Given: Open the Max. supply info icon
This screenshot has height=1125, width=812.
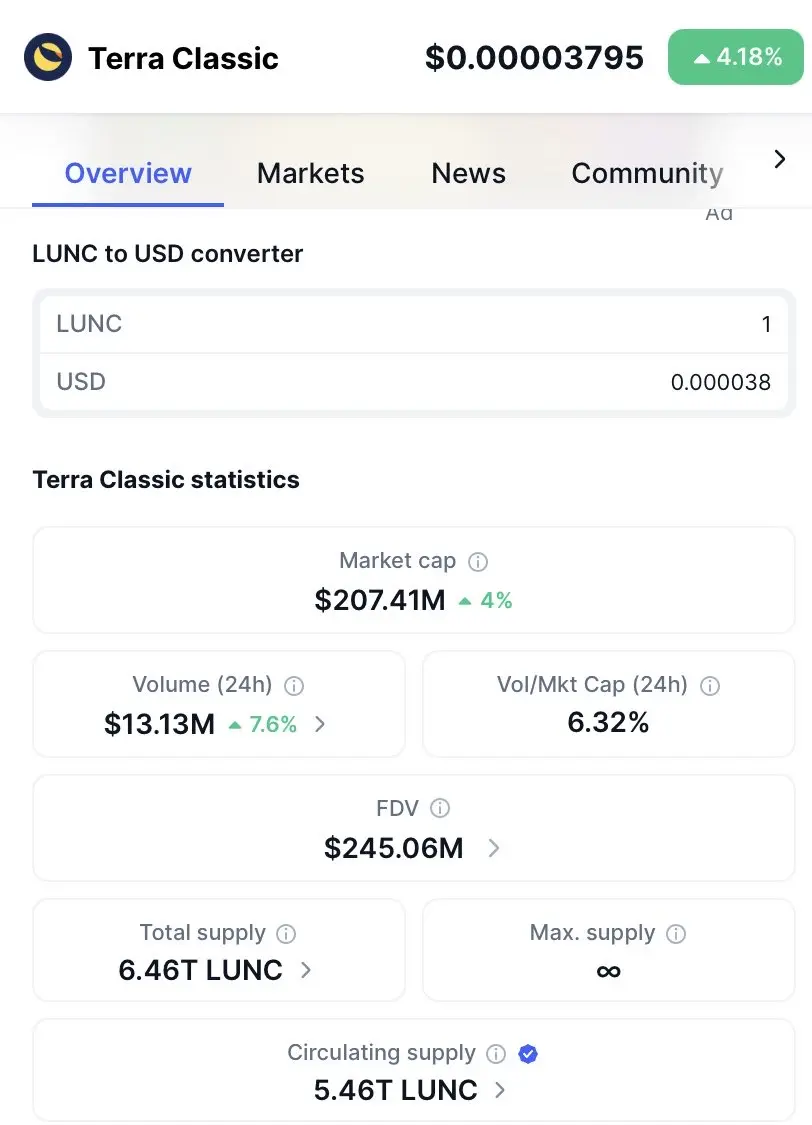Looking at the screenshot, I should [676, 933].
